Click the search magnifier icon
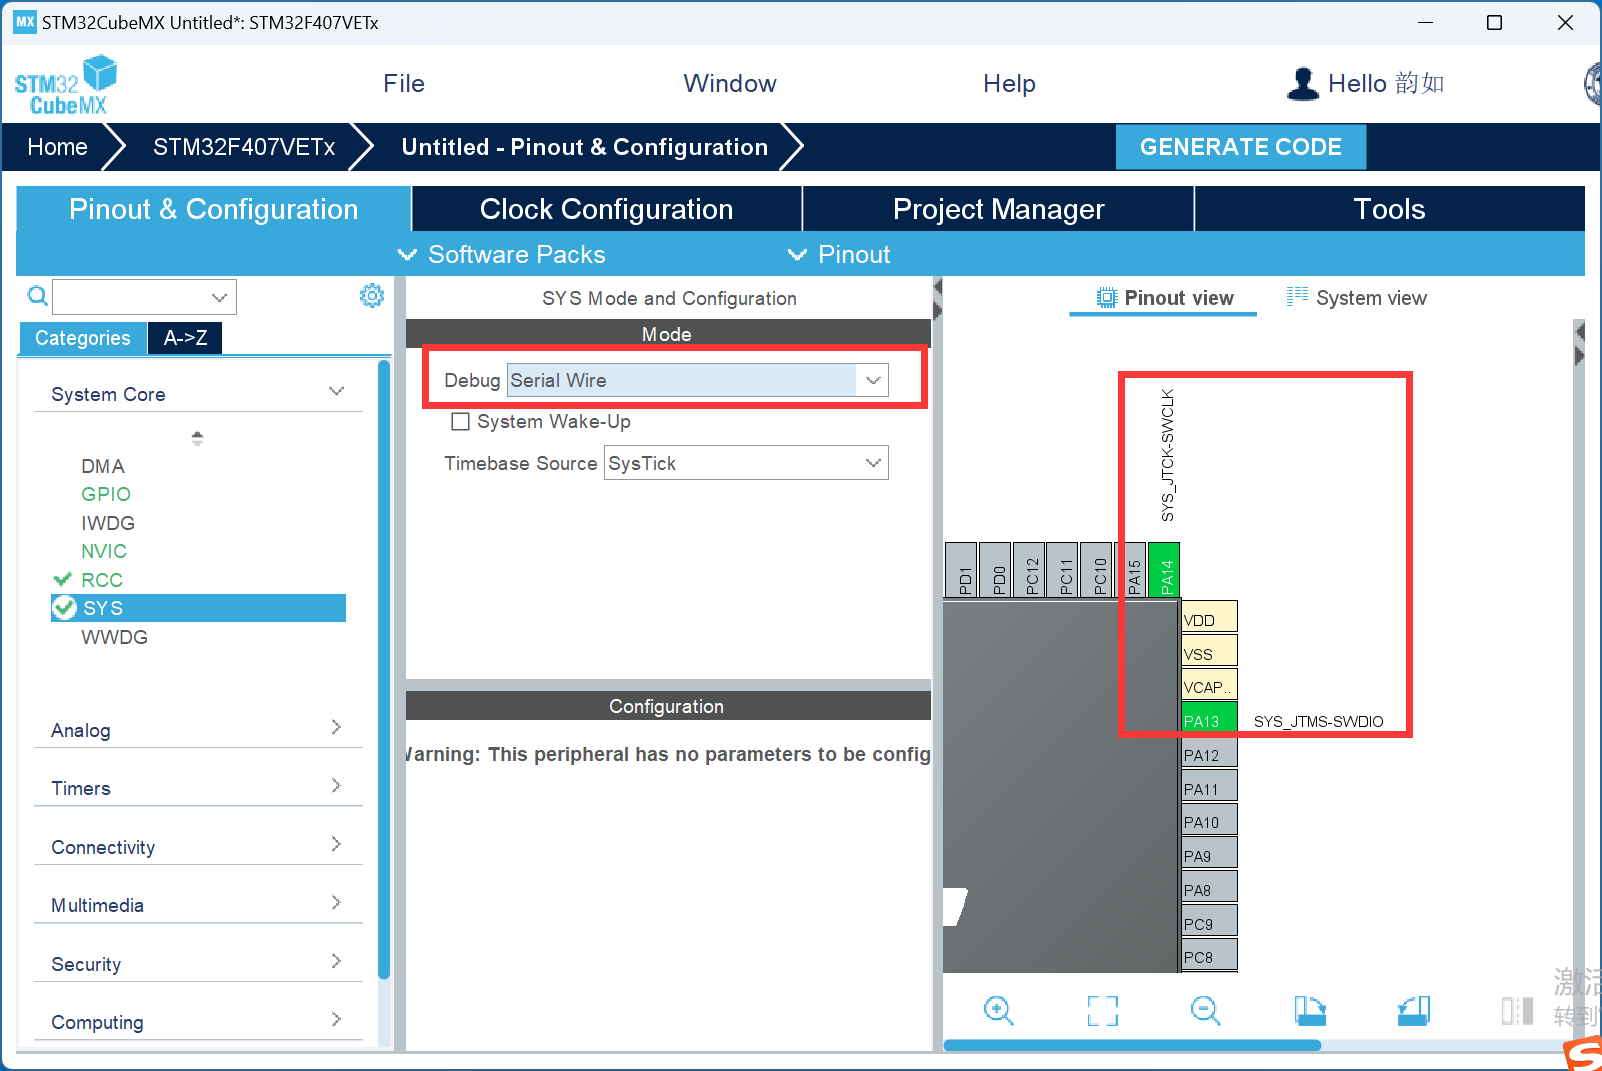 [37, 296]
